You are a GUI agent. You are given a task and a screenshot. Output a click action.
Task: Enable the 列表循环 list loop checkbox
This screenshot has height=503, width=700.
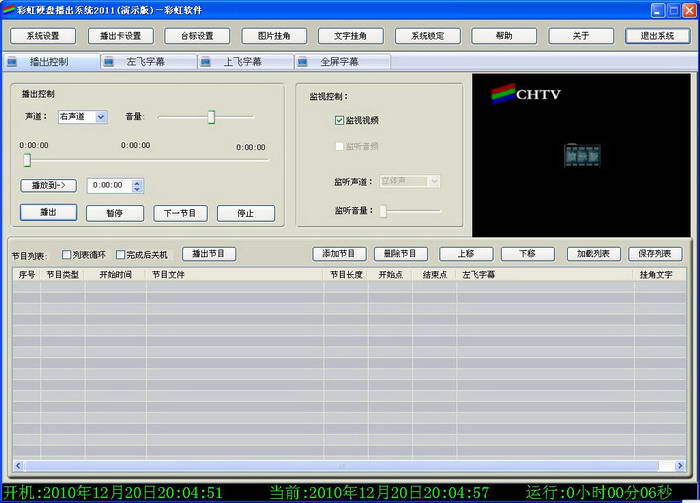pyautogui.click(x=67, y=254)
